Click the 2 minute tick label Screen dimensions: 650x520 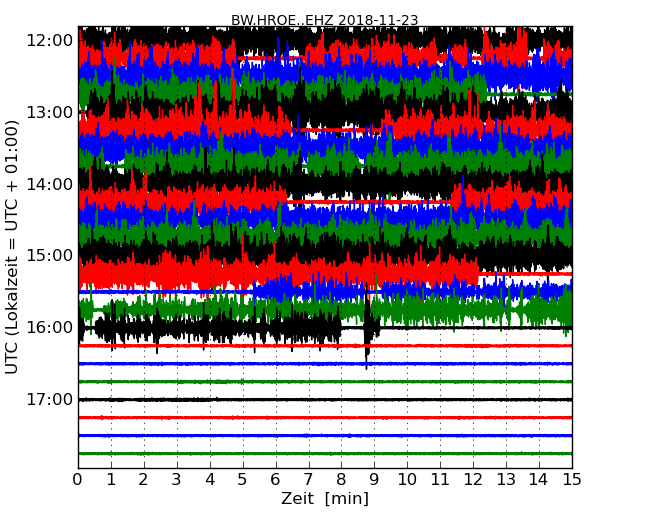(x=143, y=480)
